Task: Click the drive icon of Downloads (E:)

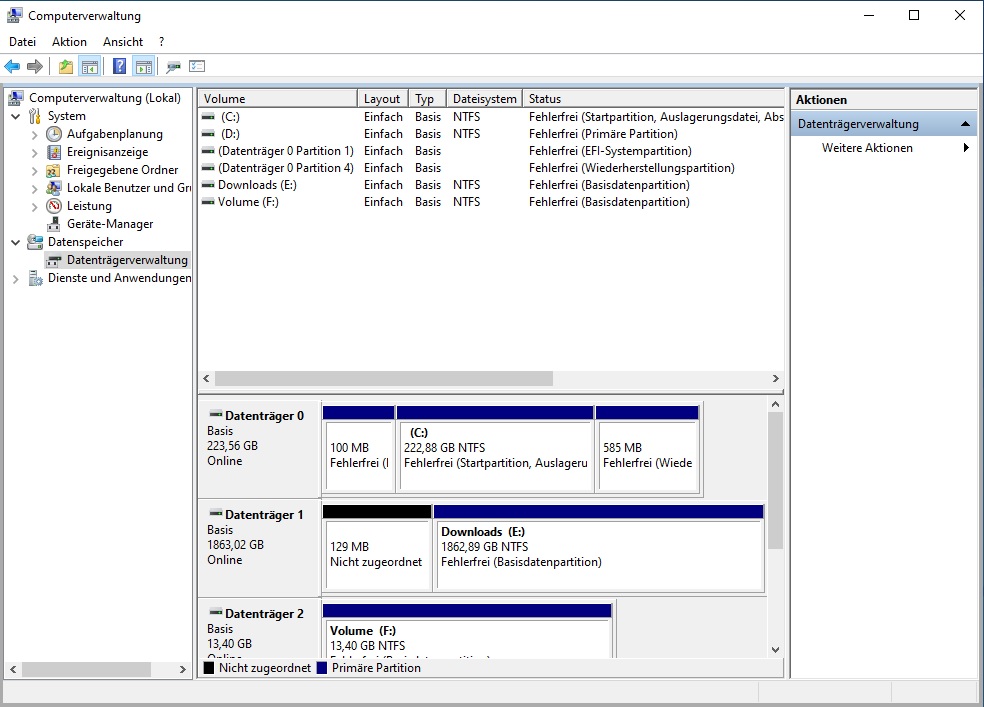Action: [x=208, y=185]
